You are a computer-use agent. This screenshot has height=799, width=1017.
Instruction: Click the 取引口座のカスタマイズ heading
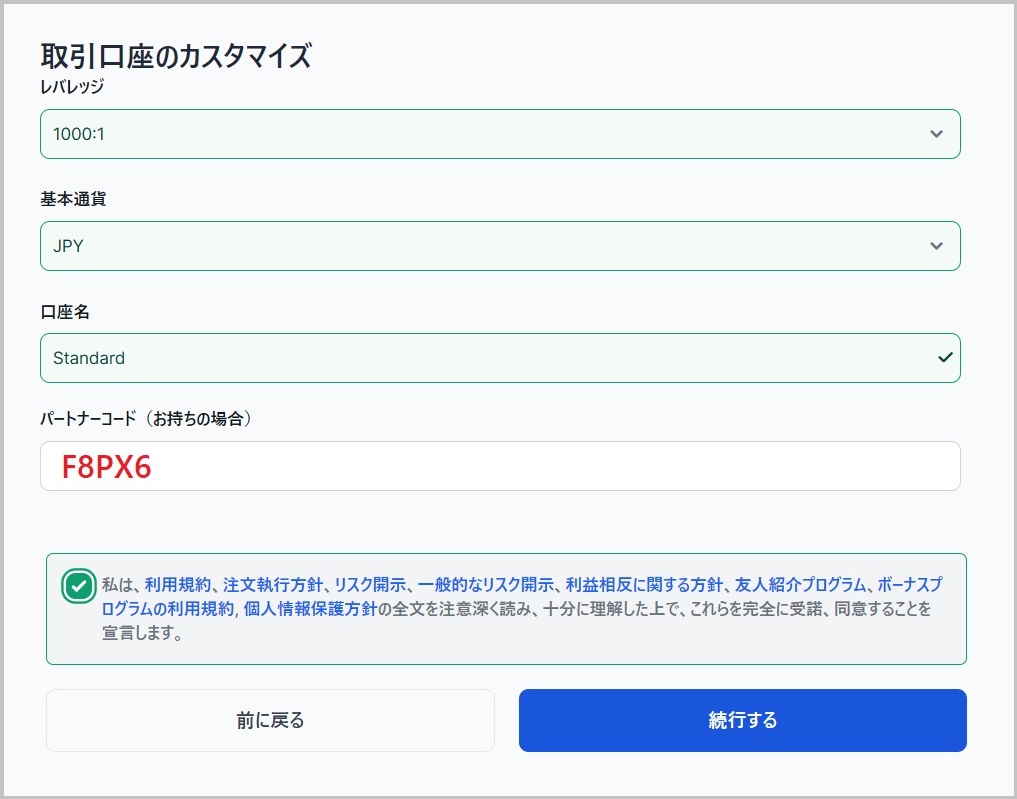click(176, 56)
